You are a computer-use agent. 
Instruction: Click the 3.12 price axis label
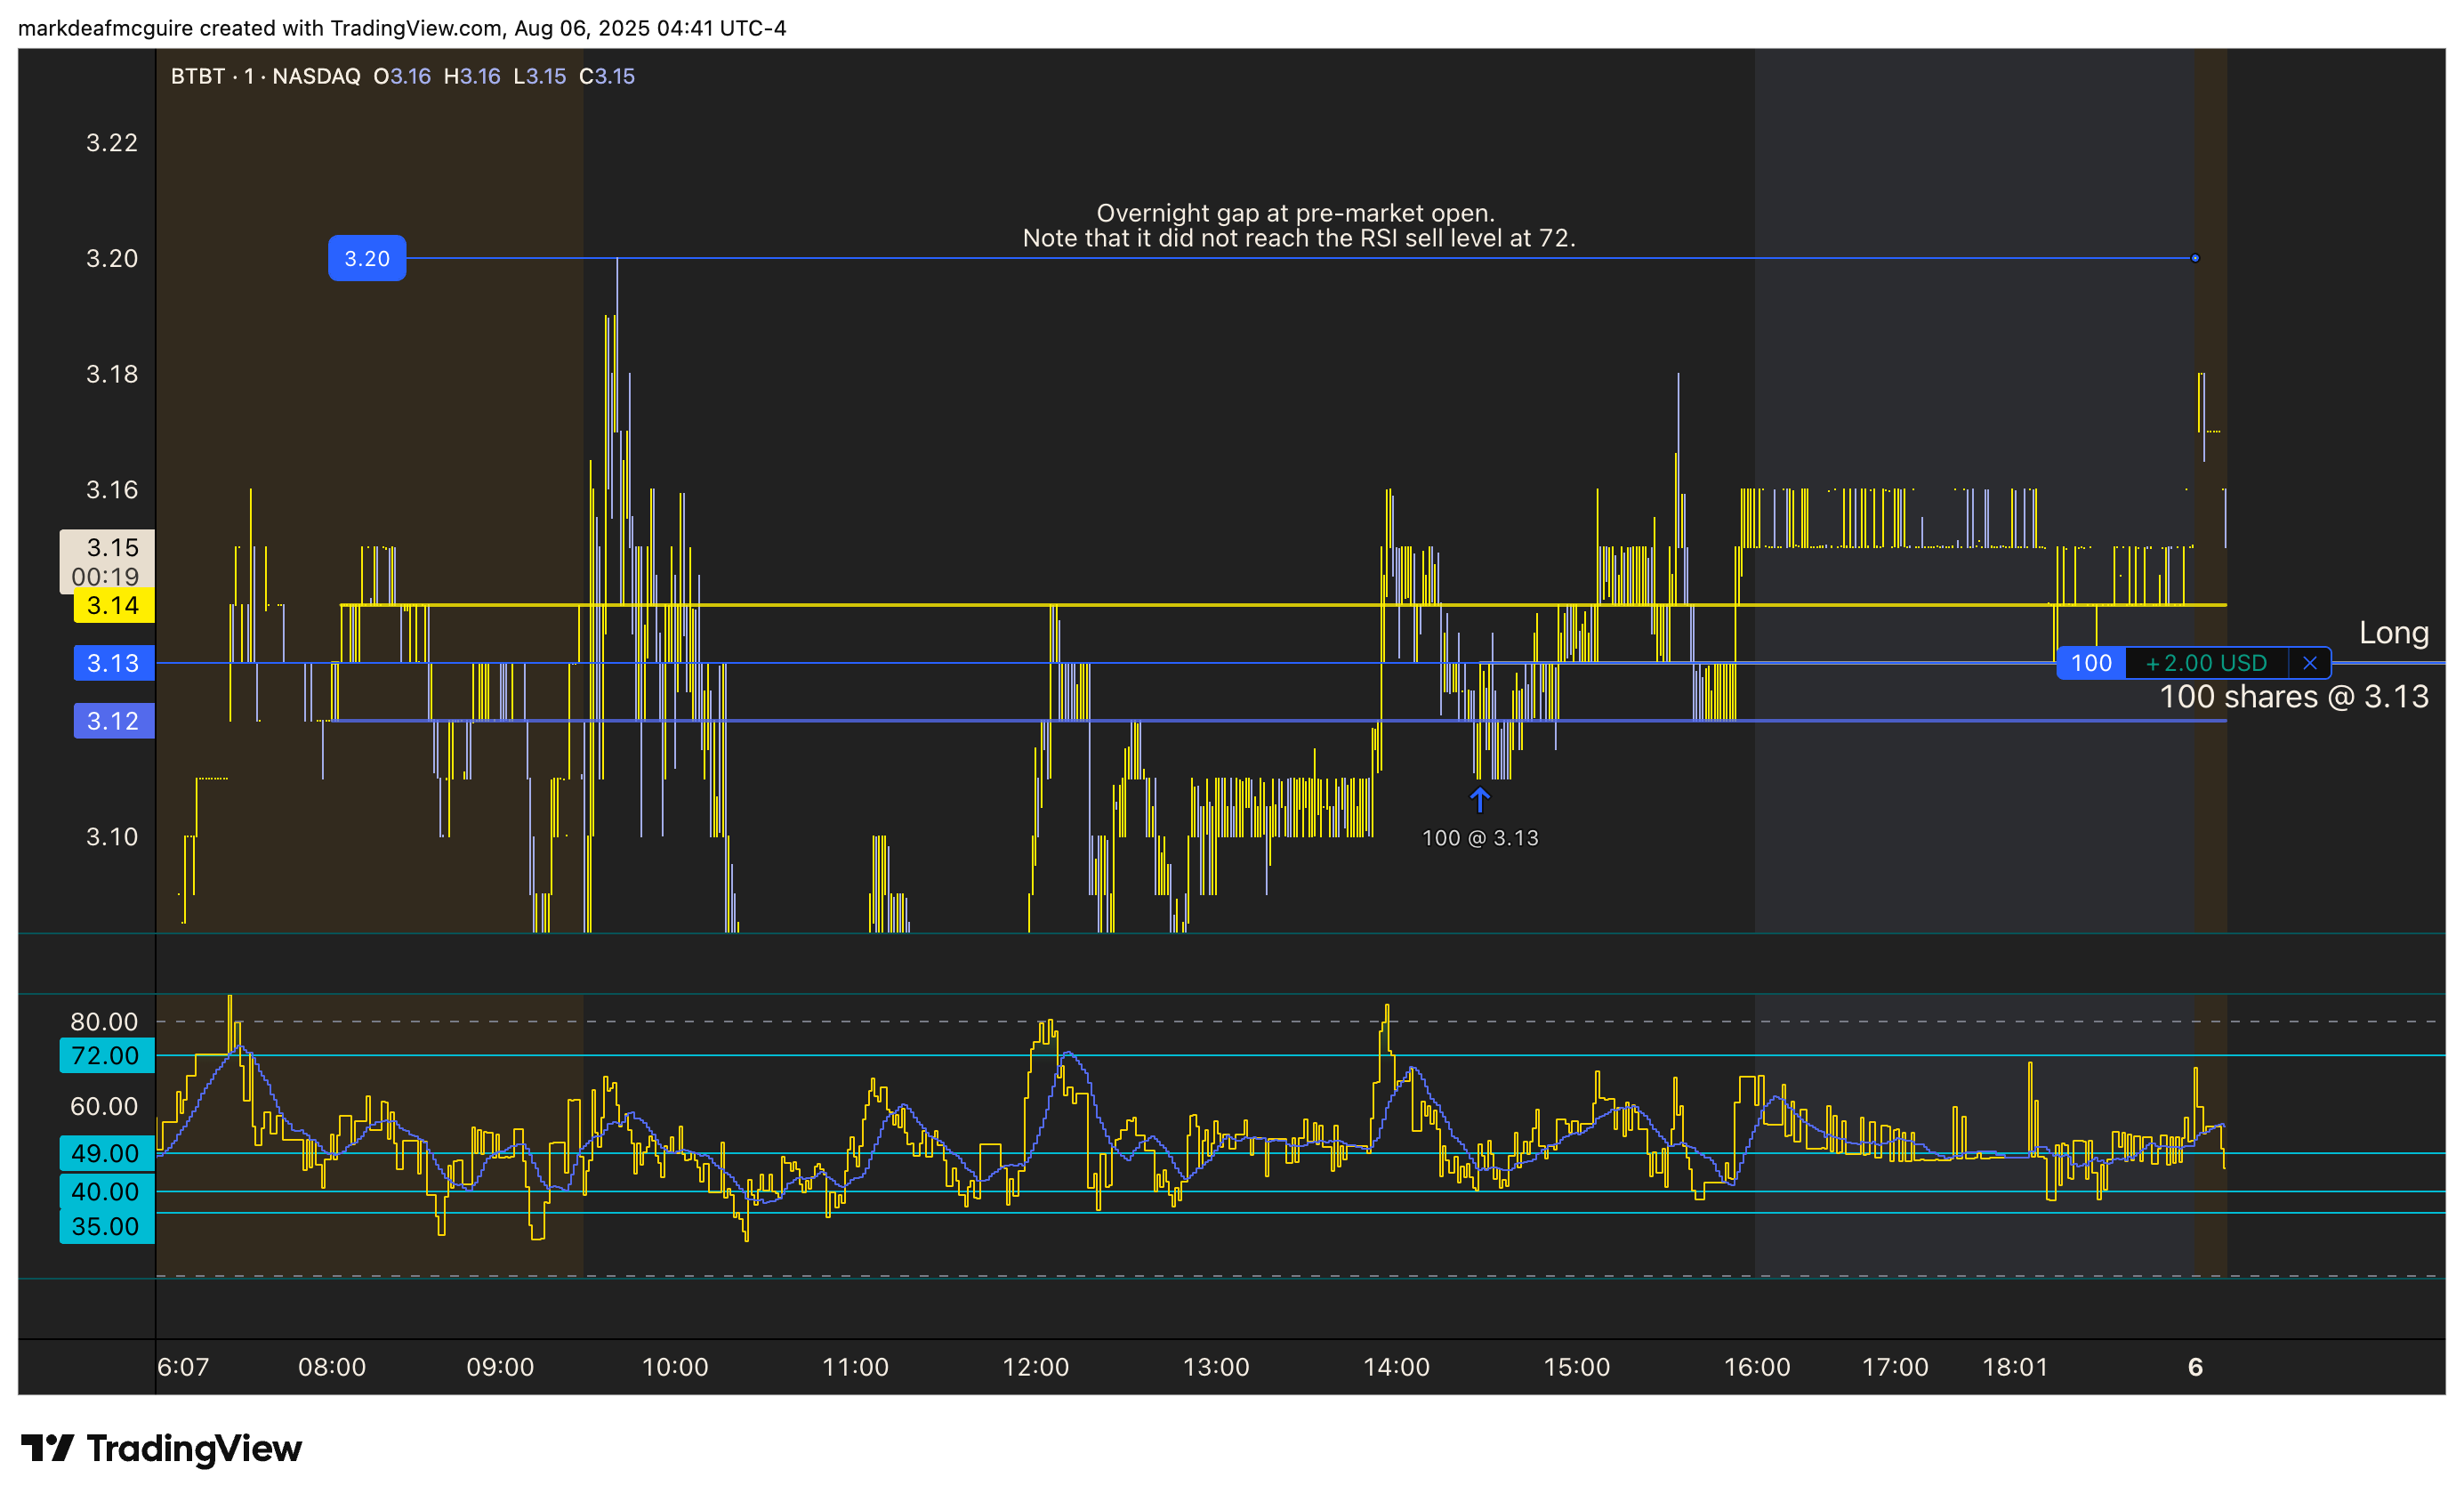click(113, 722)
